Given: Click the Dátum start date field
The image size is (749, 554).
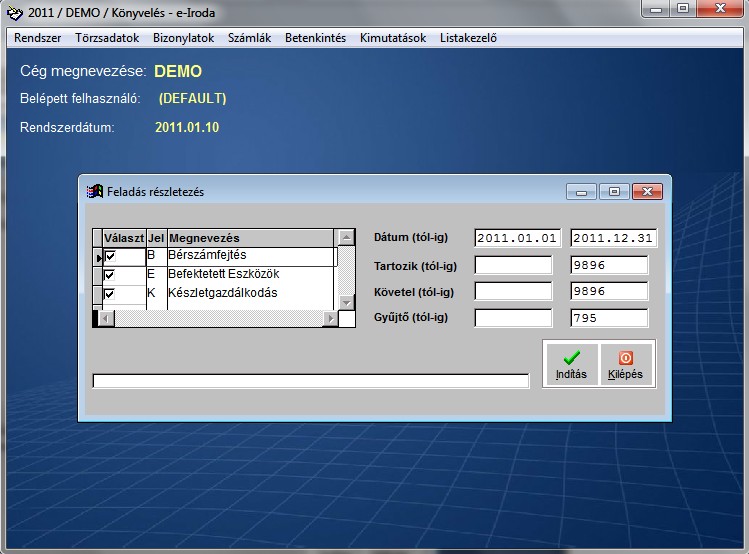Looking at the screenshot, I should tap(518, 238).
